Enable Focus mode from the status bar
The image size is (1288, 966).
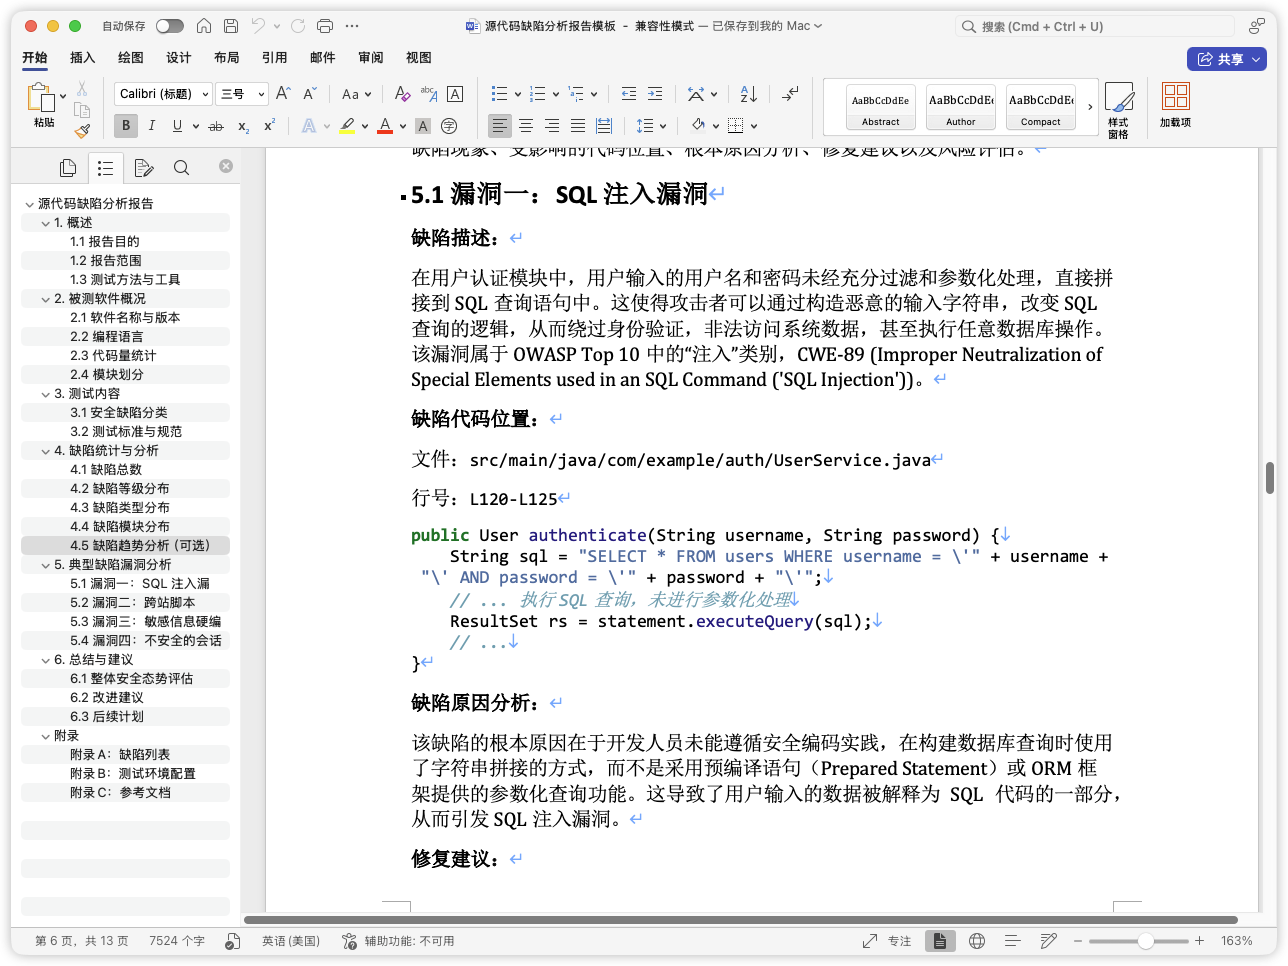887,941
